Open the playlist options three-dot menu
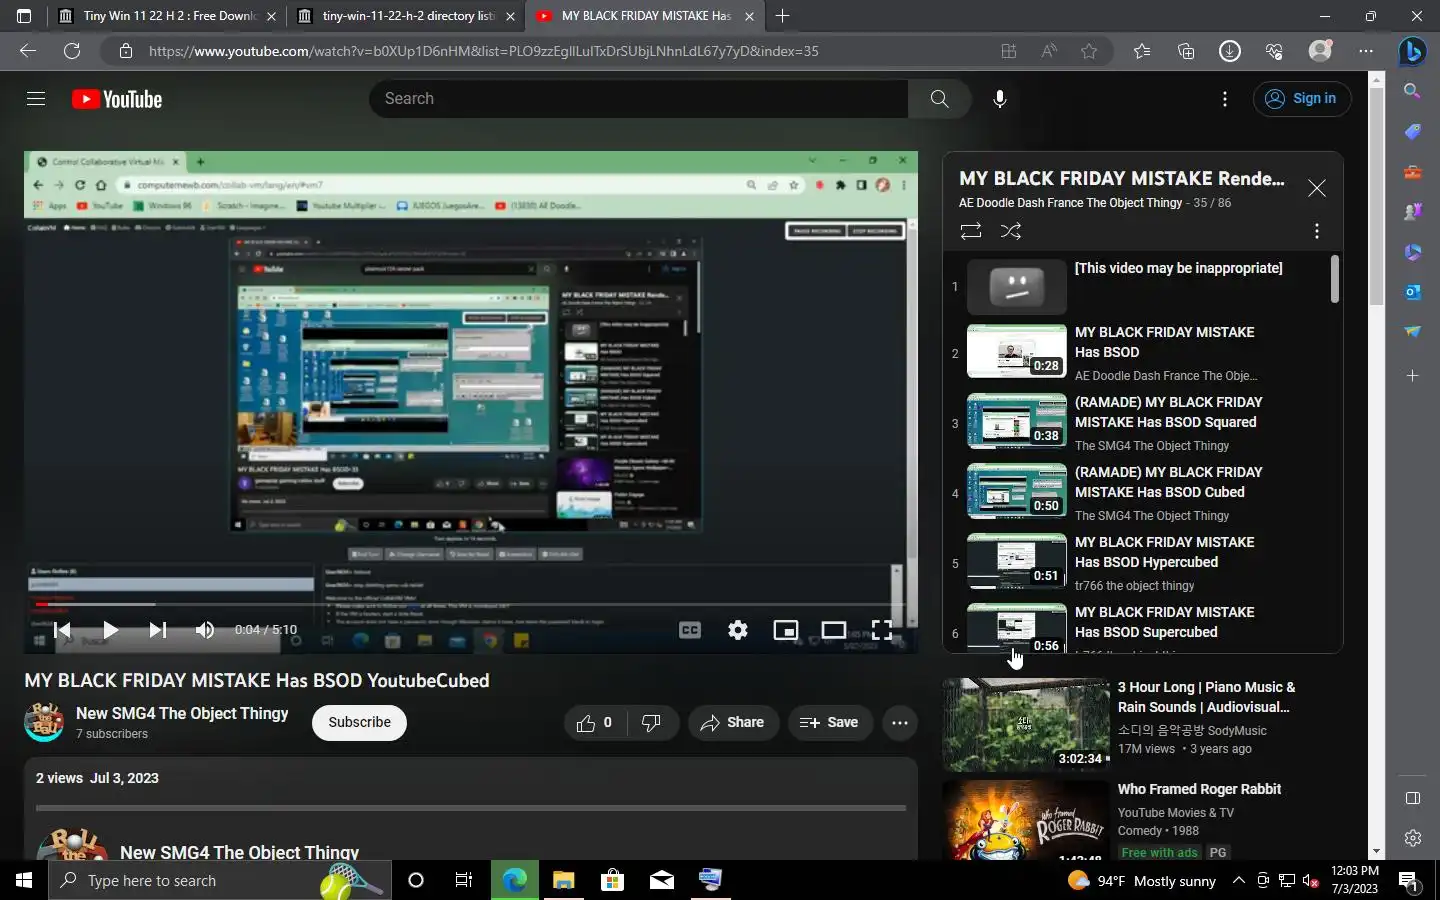1440x900 pixels. [1317, 231]
